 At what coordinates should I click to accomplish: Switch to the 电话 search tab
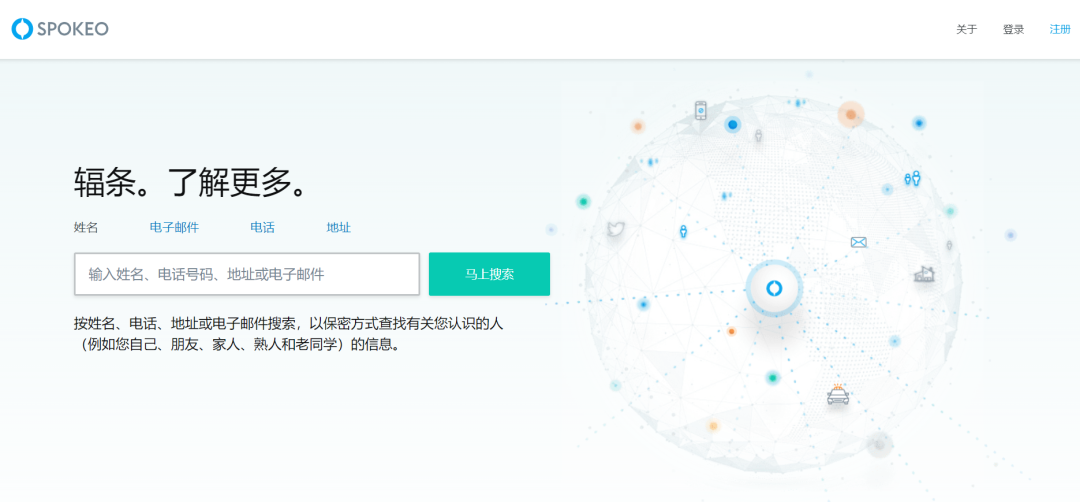262,227
